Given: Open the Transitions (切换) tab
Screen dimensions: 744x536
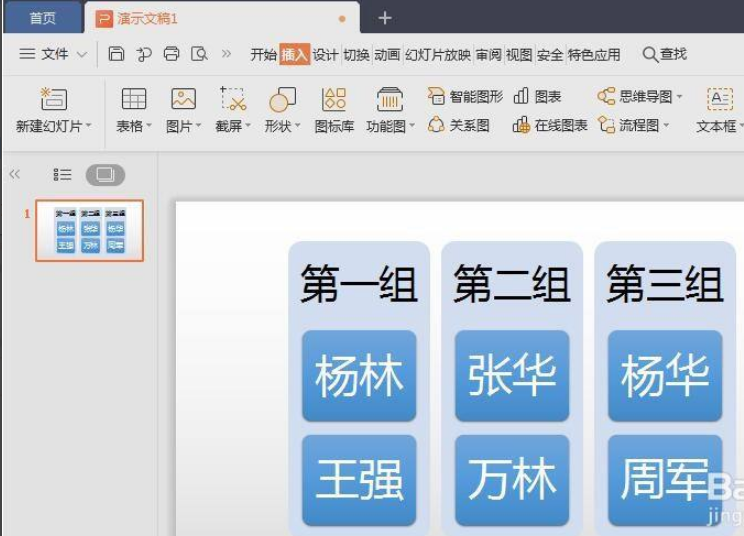Looking at the screenshot, I should pos(356,55).
